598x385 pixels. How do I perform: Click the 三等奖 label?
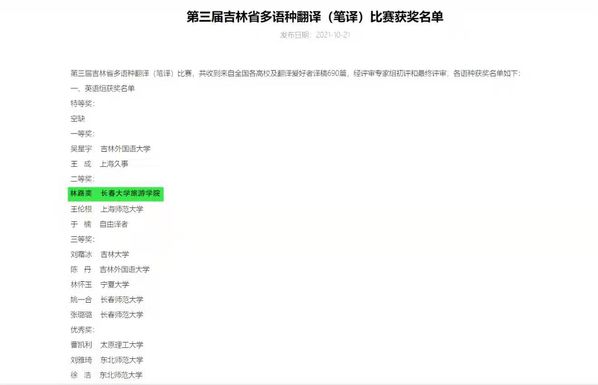[x=82, y=239]
